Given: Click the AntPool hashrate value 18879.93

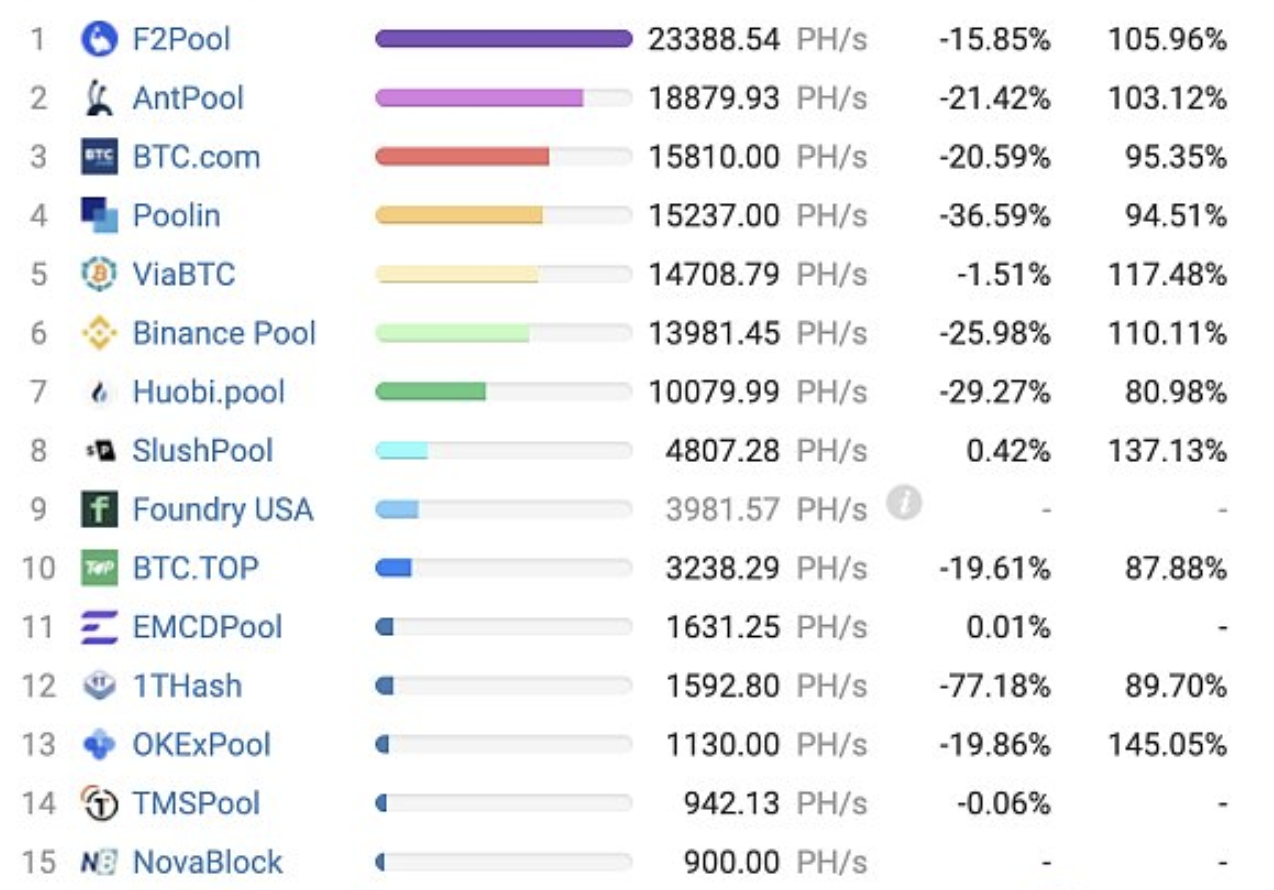Looking at the screenshot, I should point(714,98).
